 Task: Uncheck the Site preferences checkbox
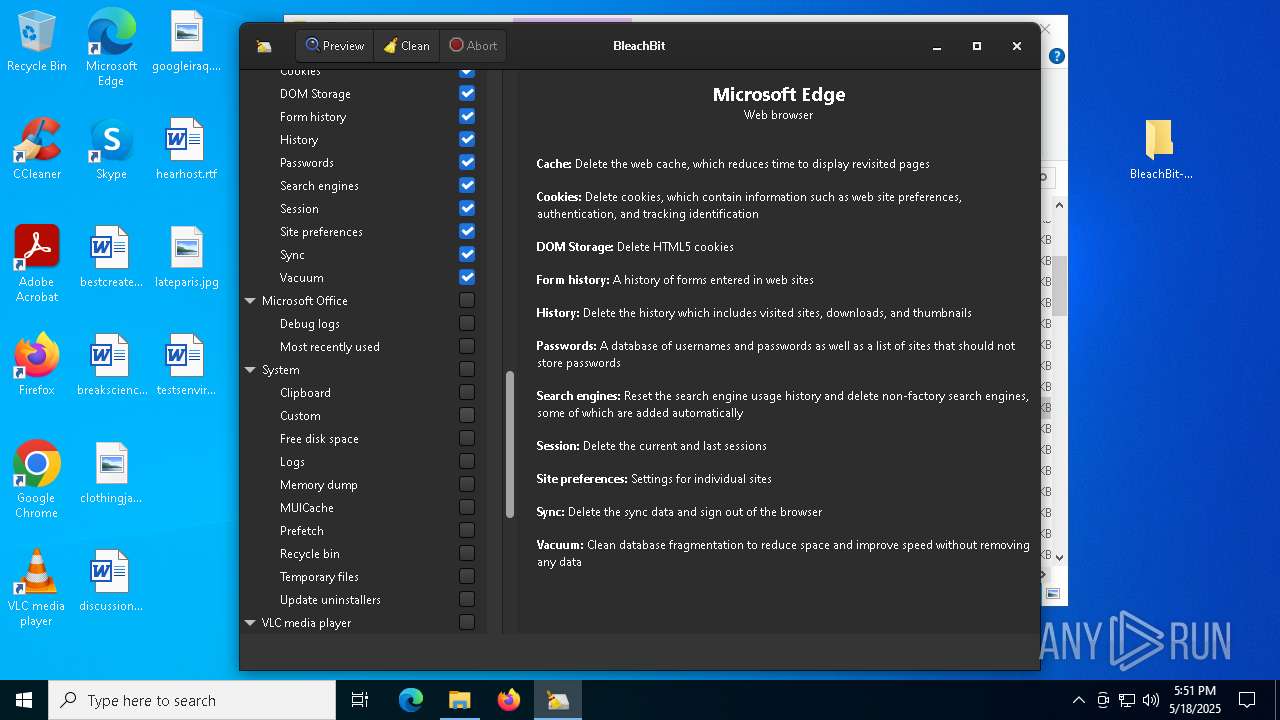pyautogui.click(x=467, y=231)
